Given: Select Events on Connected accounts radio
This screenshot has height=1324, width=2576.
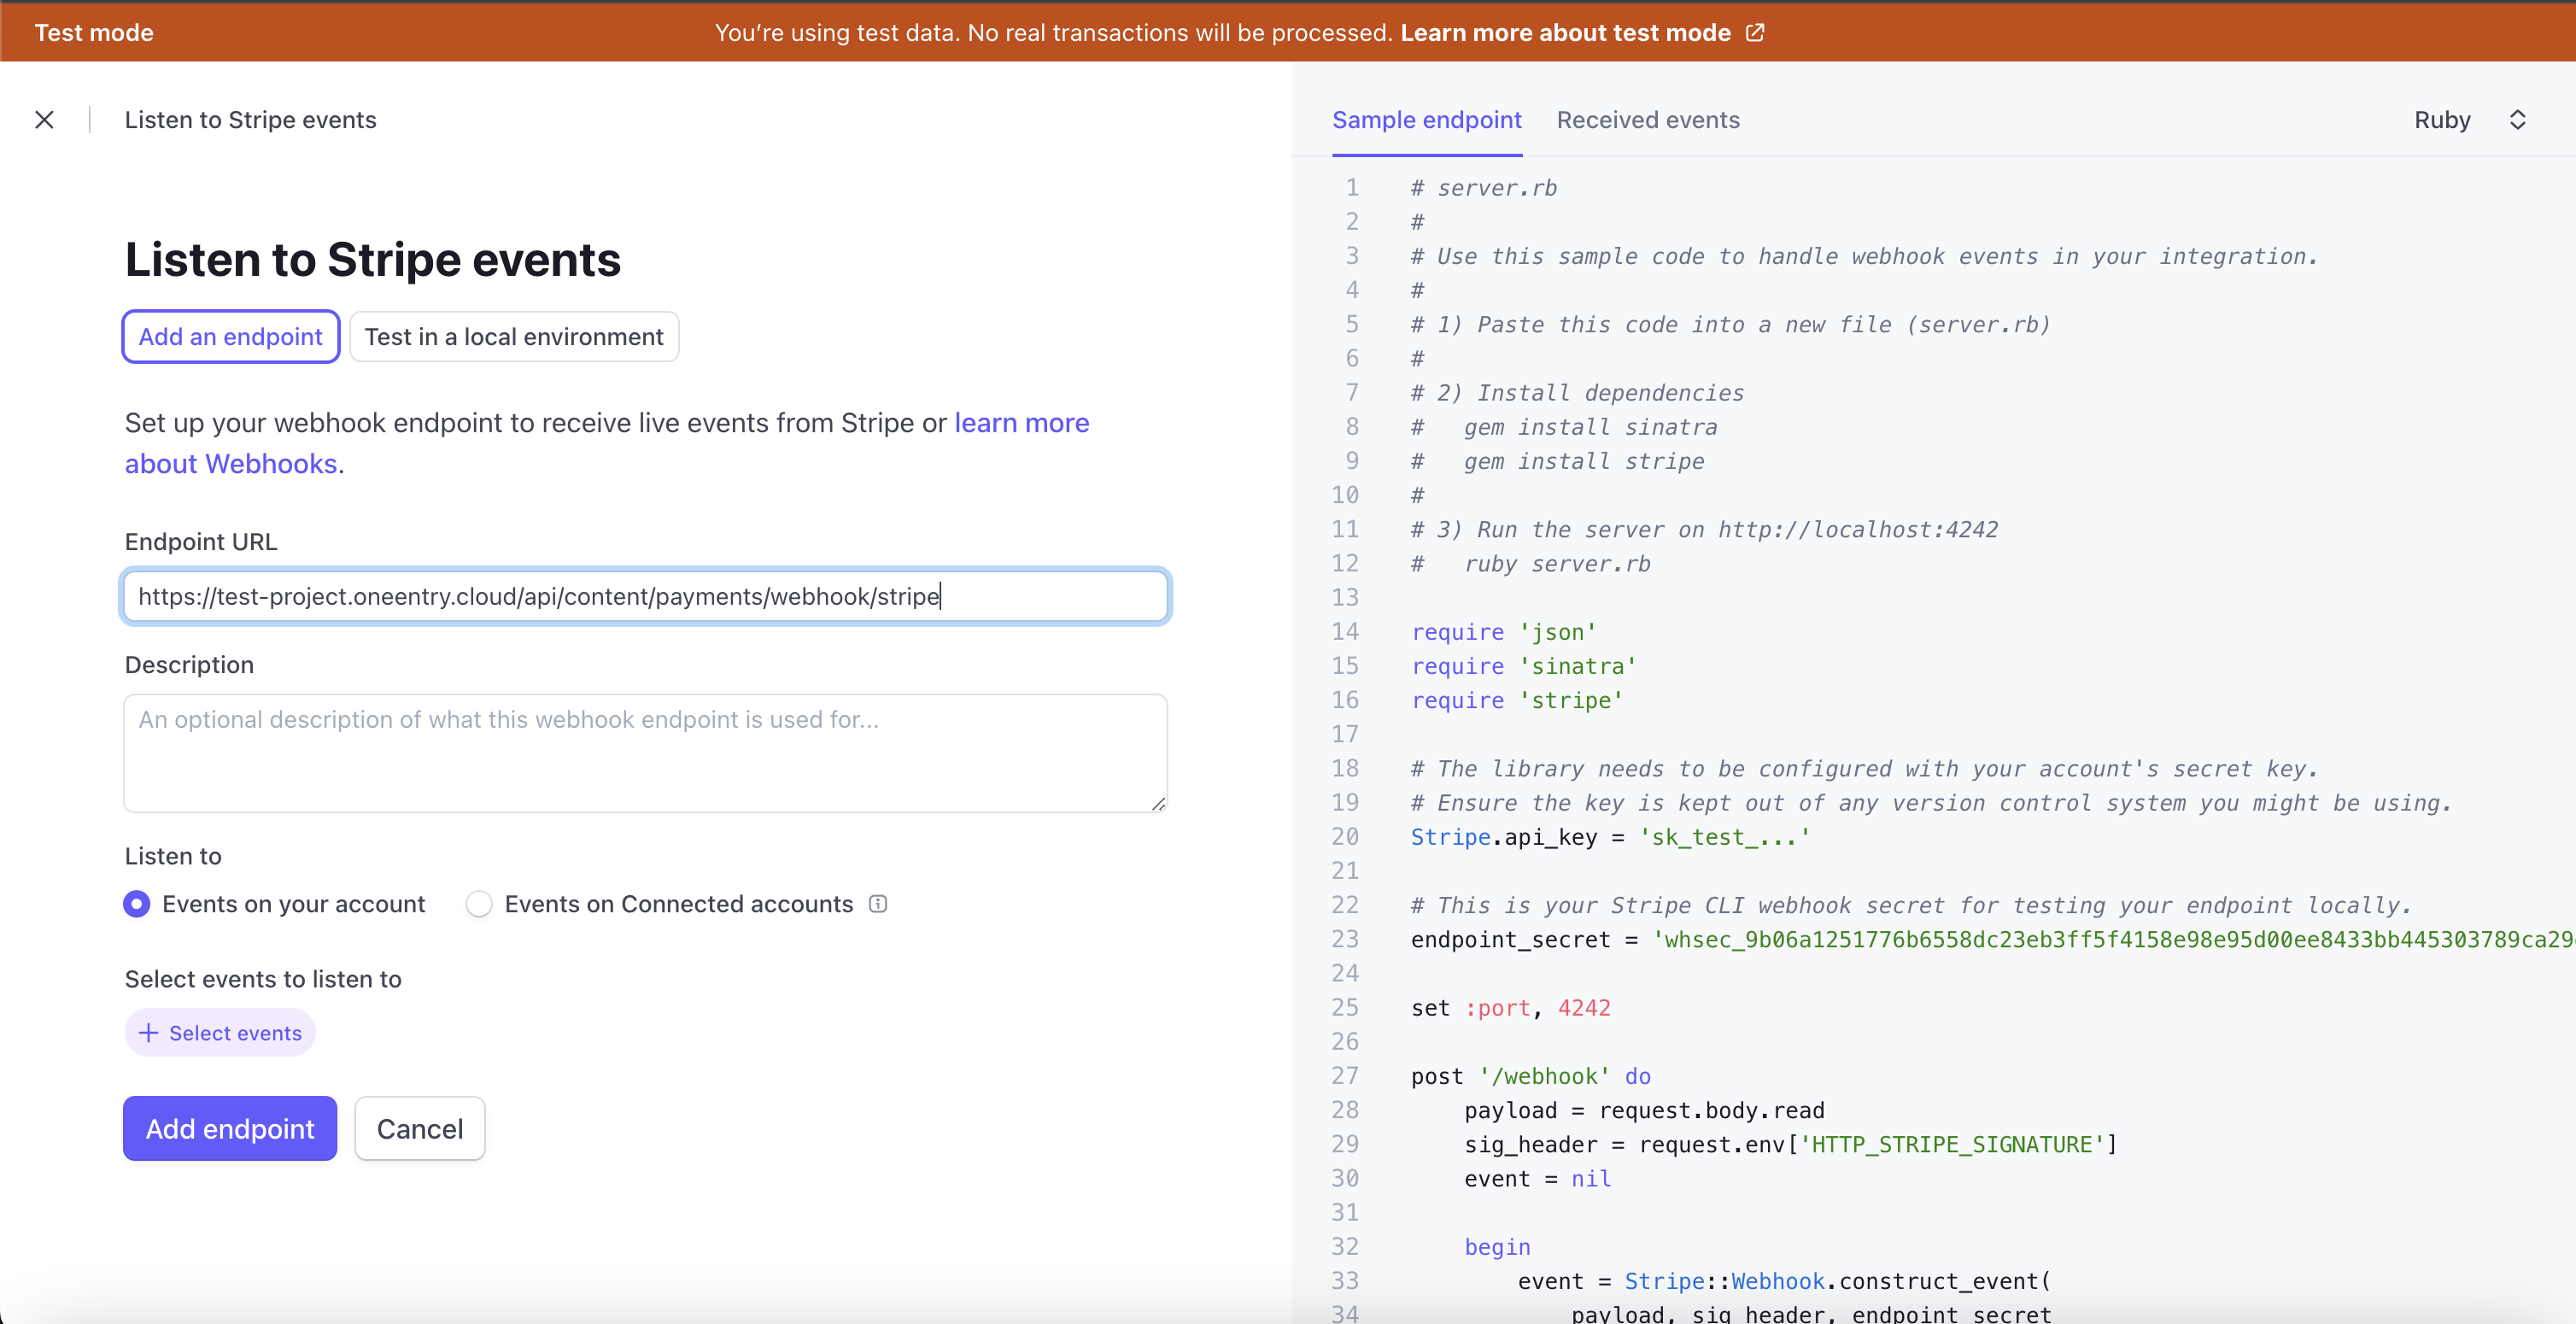Looking at the screenshot, I should (x=479, y=904).
